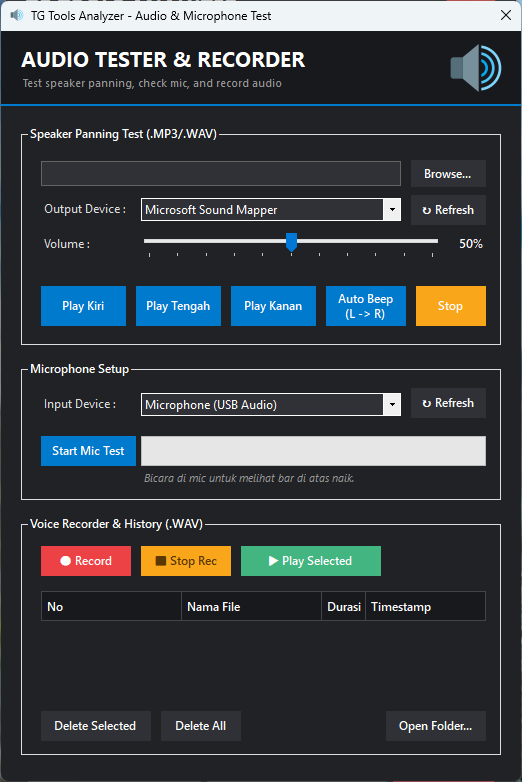Click the app speaker icon in title bar
Viewport: 522px width, 782px height.
click(x=16, y=15)
